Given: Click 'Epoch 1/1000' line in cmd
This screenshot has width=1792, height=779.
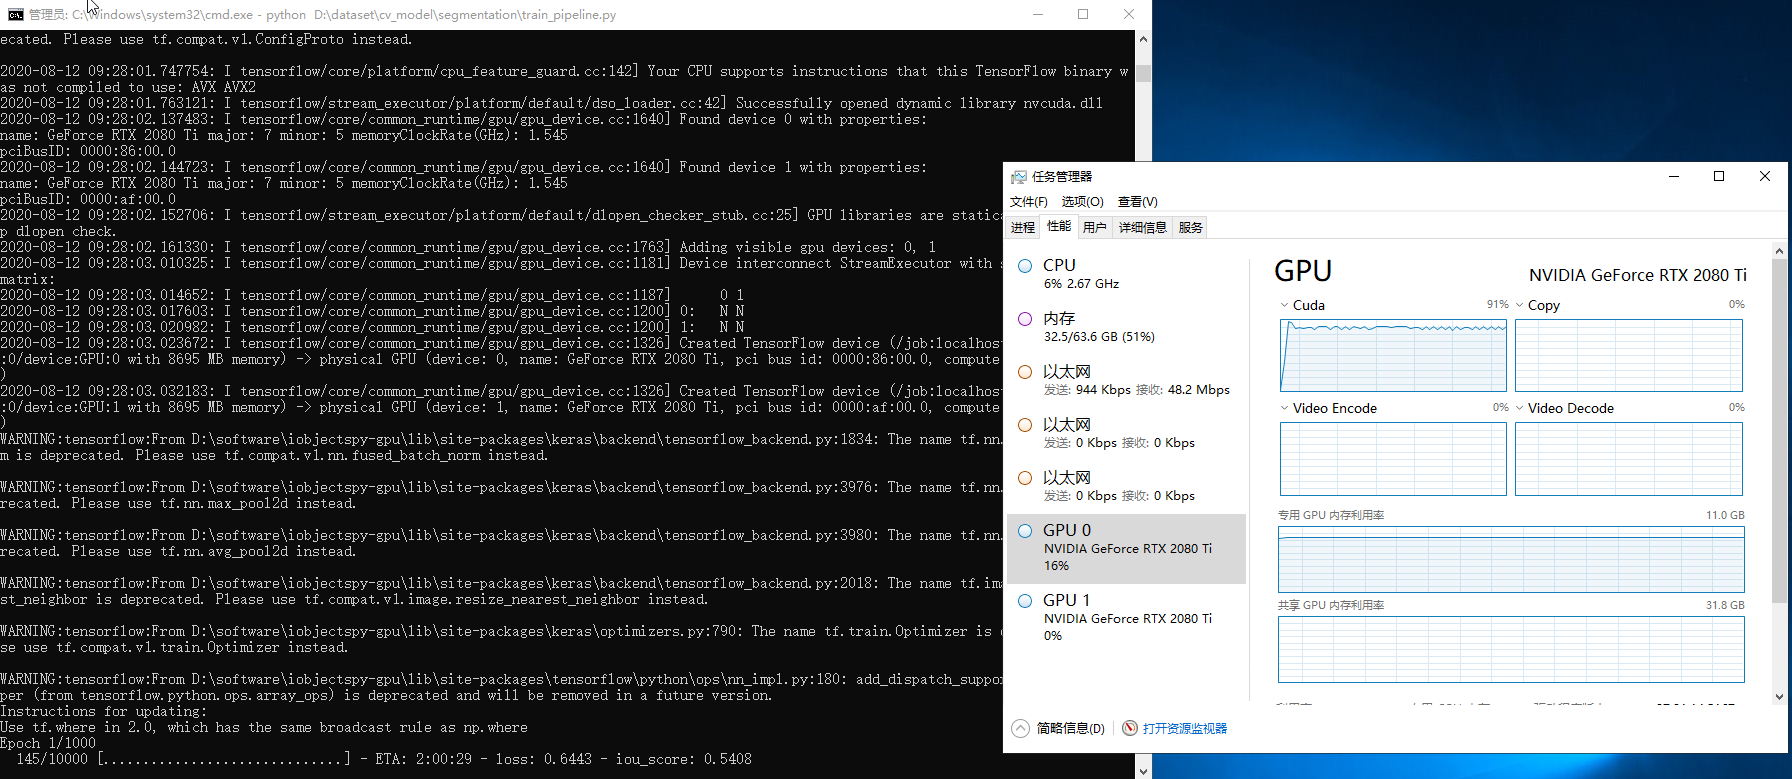Looking at the screenshot, I should (x=48, y=743).
